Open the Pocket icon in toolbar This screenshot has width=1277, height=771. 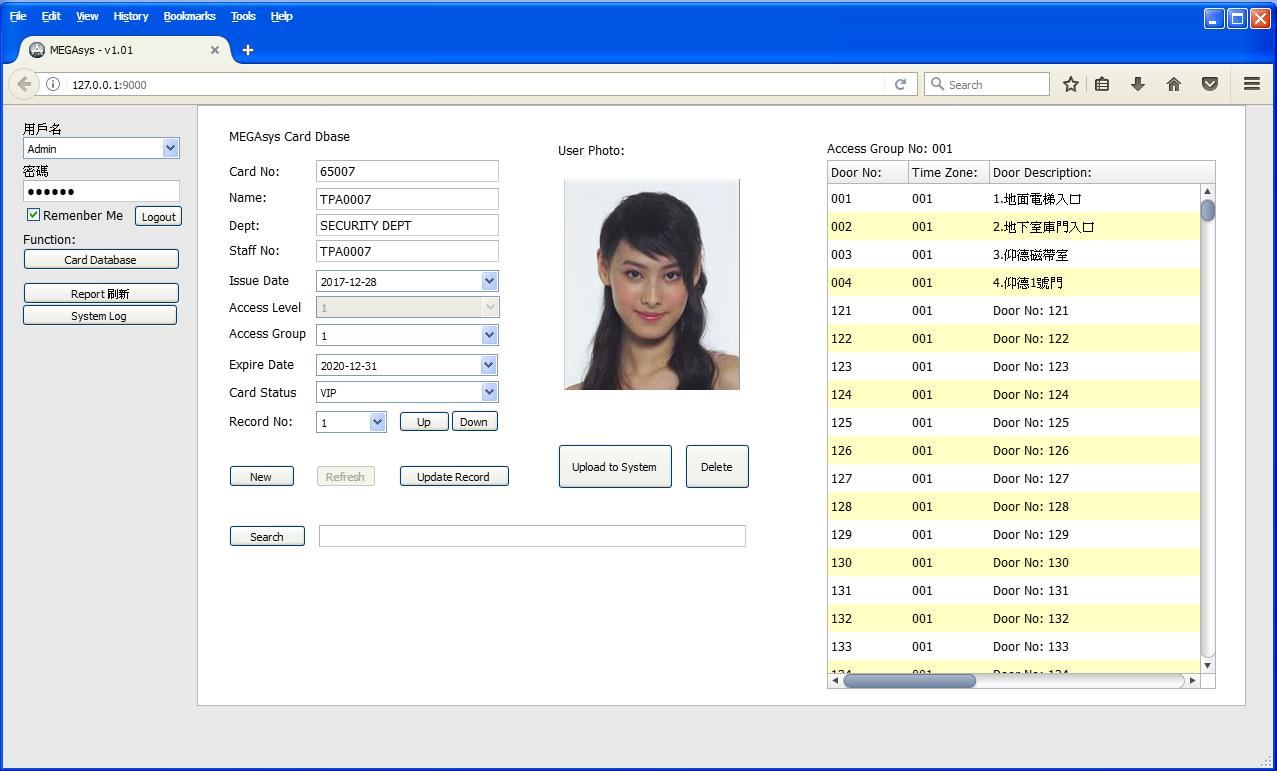tap(1210, 85)
